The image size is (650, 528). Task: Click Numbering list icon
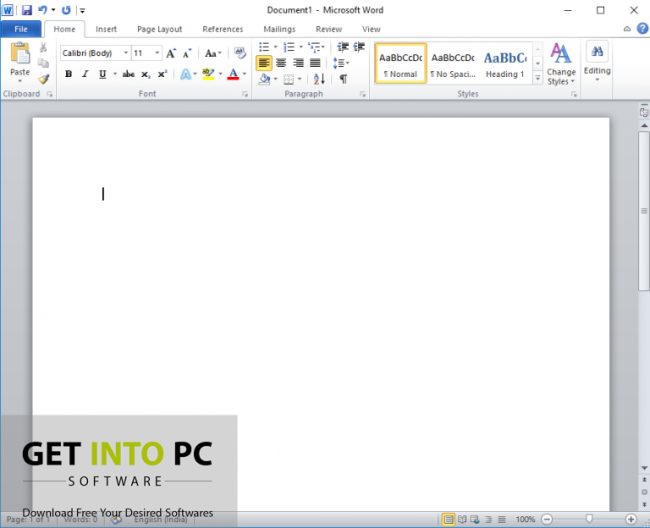pos(289,47)
